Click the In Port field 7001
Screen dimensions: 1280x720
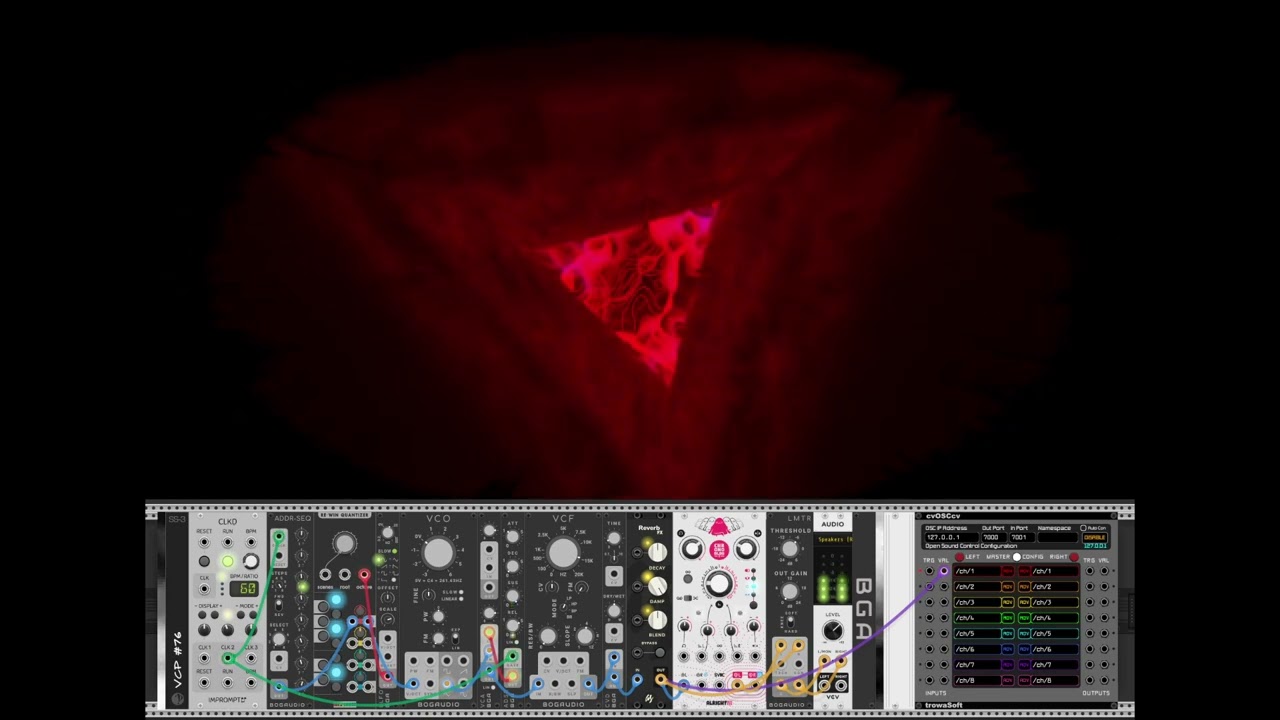(x=1022, y=537)
